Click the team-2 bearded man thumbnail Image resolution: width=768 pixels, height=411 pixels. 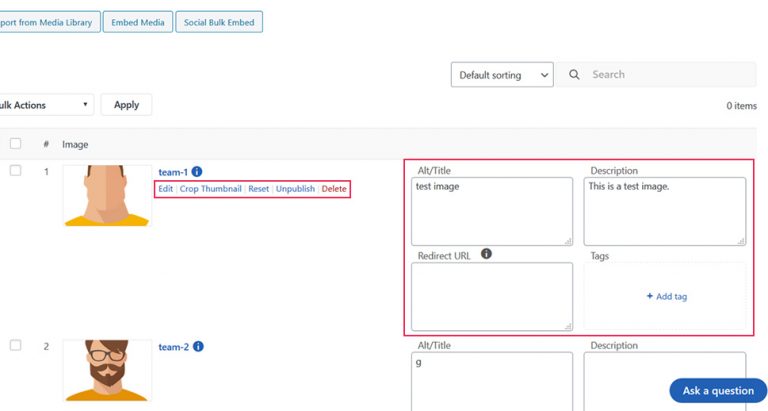[x=106, y=371]
